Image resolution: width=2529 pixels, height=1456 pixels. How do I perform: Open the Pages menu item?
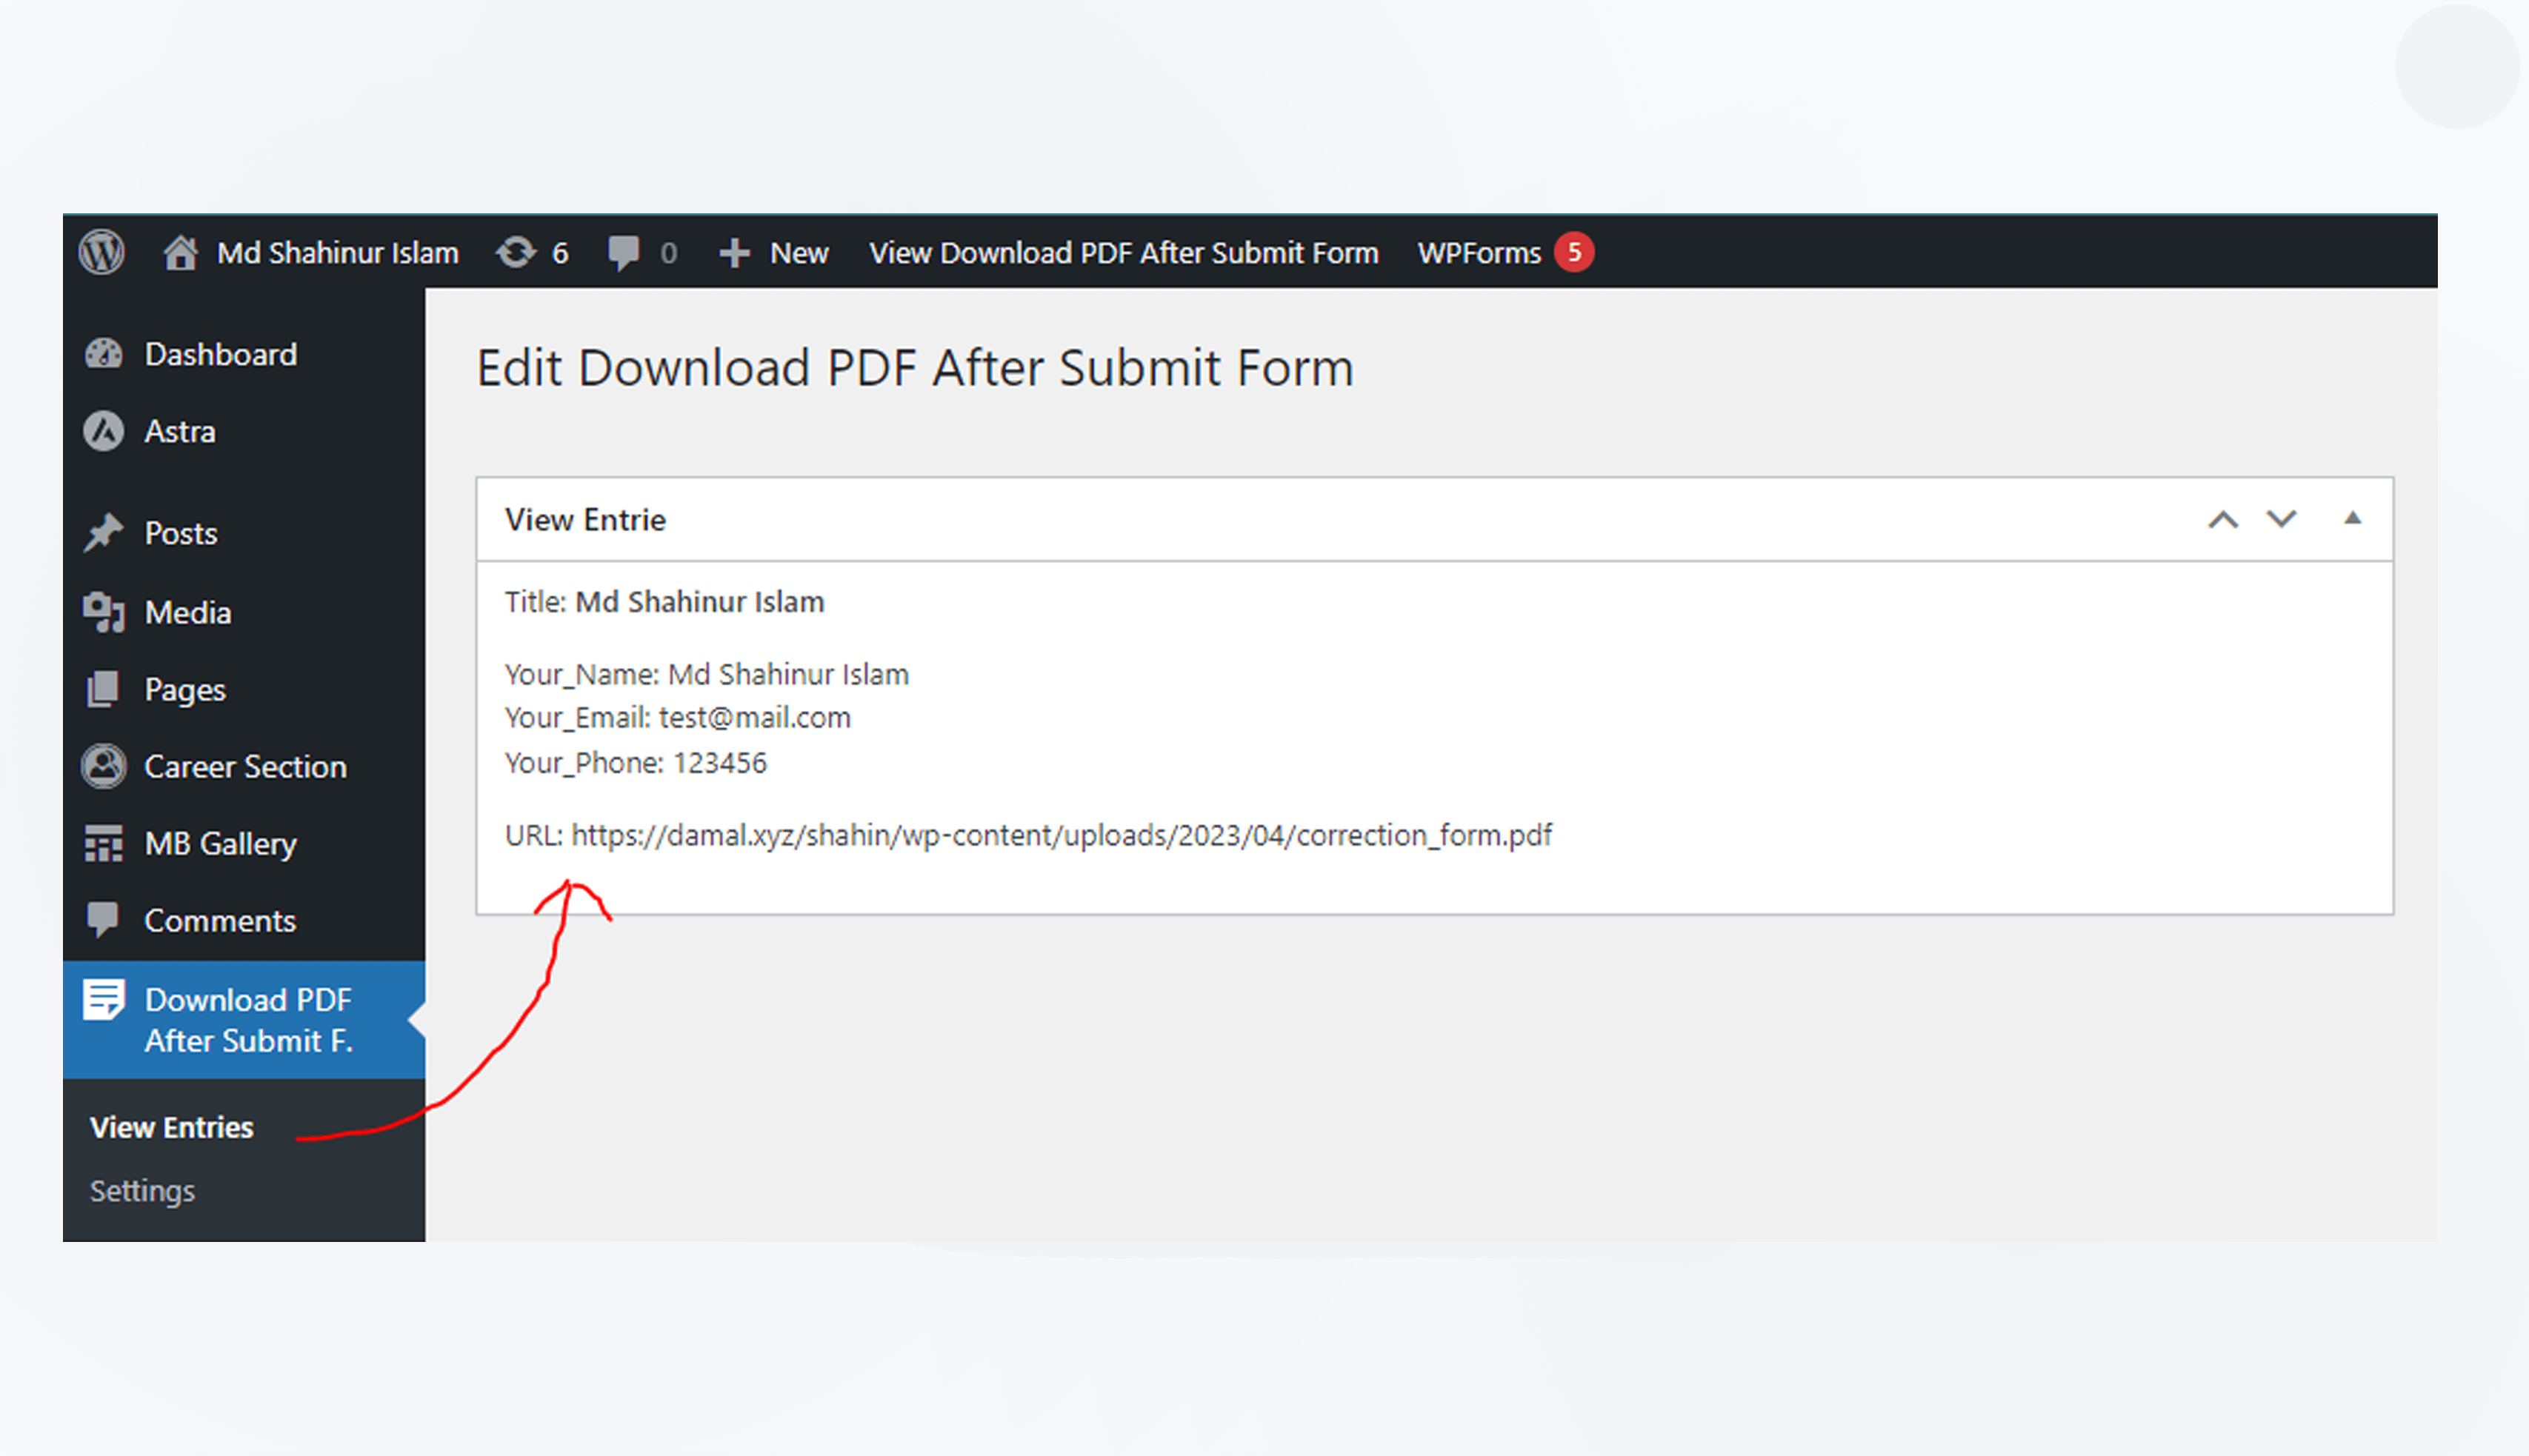[185, 690]
